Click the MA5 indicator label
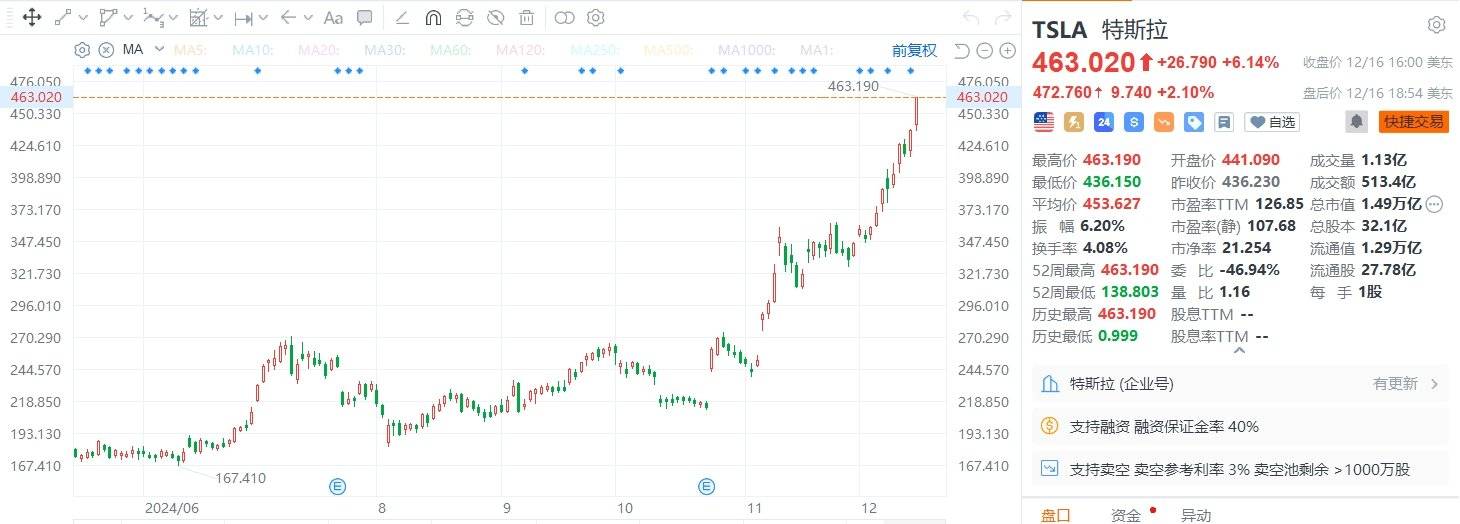1460x524 pixels. [190, 50]
